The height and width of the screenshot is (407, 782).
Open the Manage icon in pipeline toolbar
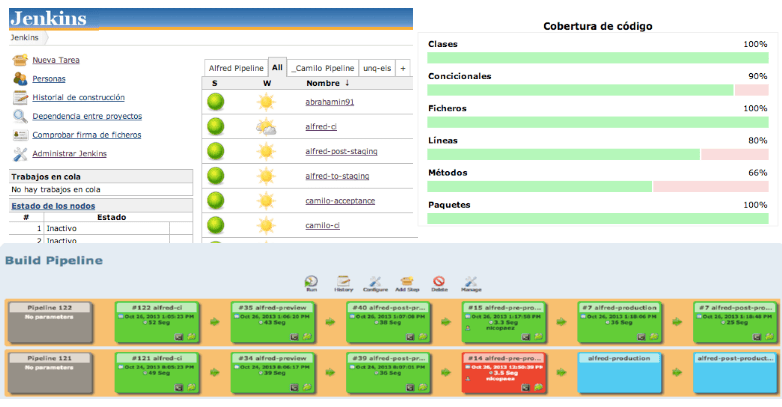pyautogui.click(x=471, y=281)
